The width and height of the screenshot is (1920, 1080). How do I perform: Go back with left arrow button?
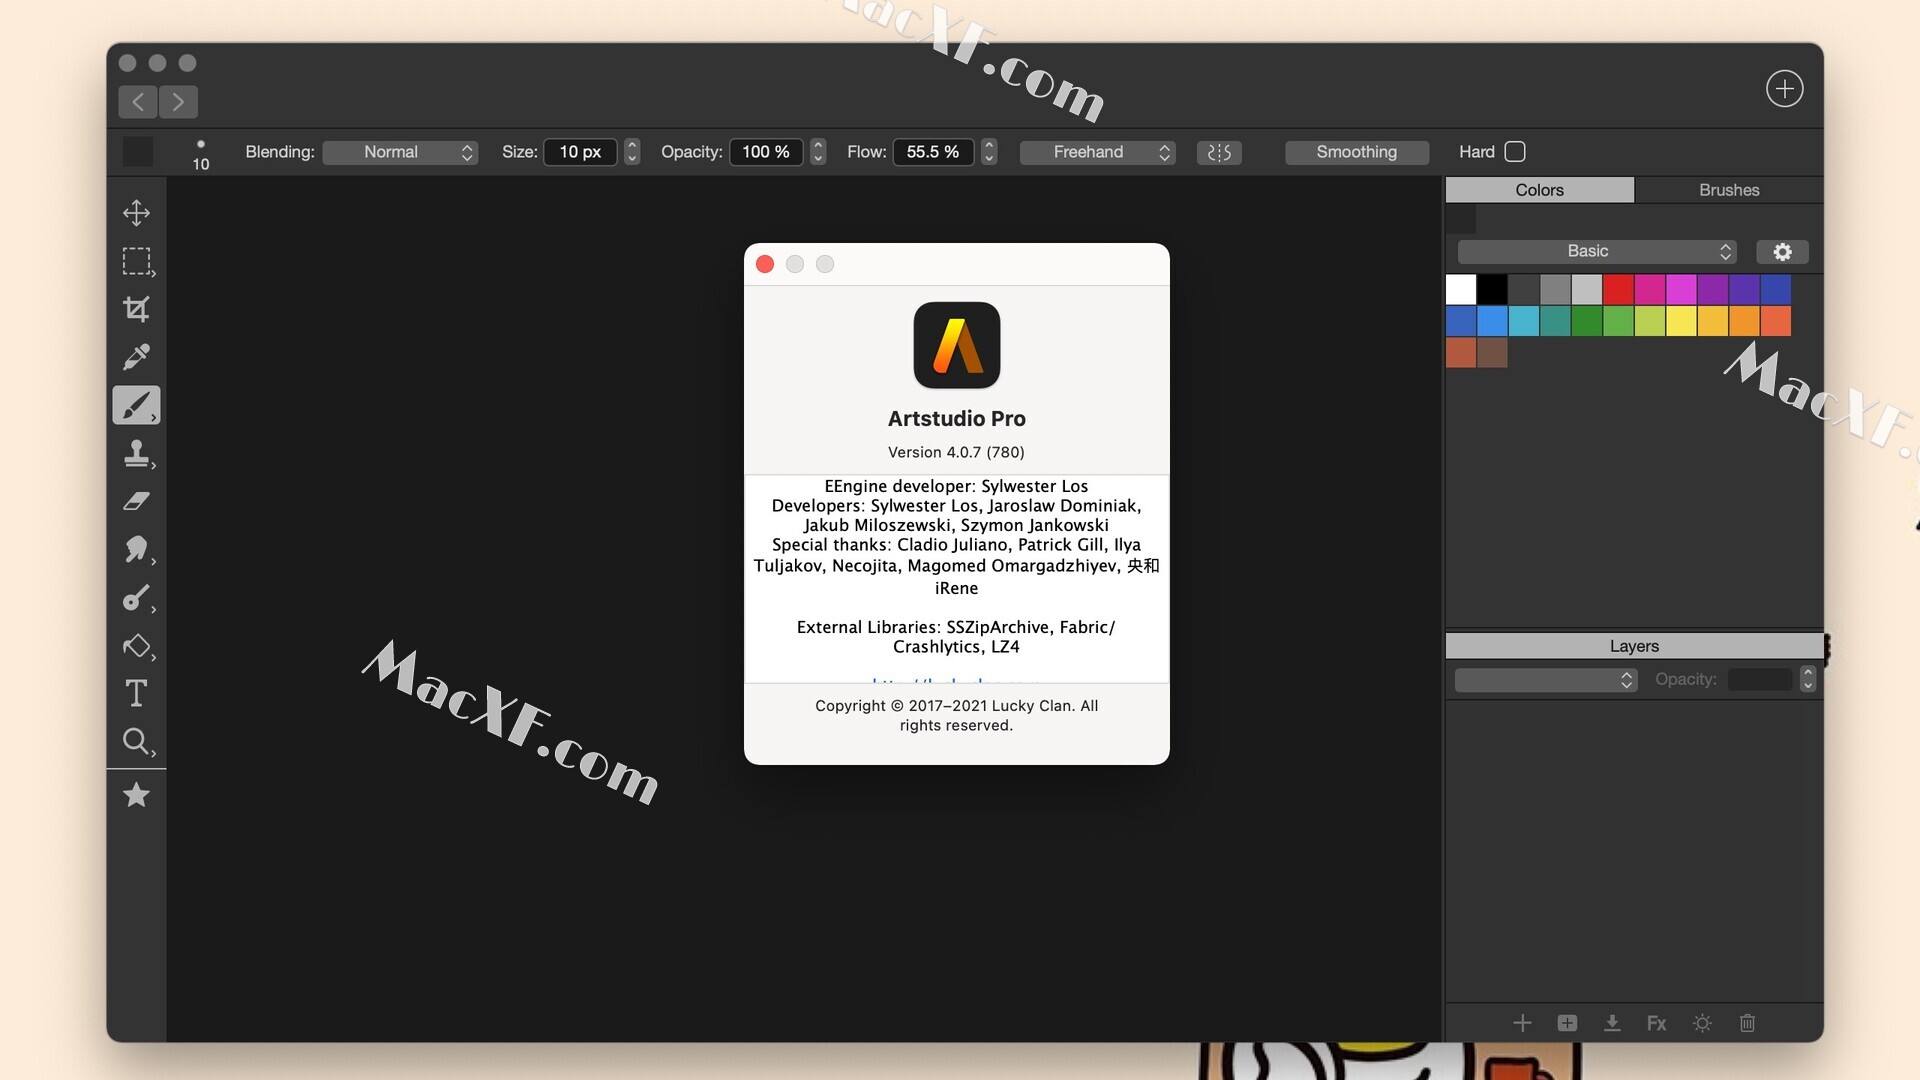pyautogui.click(x=138, y=102)
